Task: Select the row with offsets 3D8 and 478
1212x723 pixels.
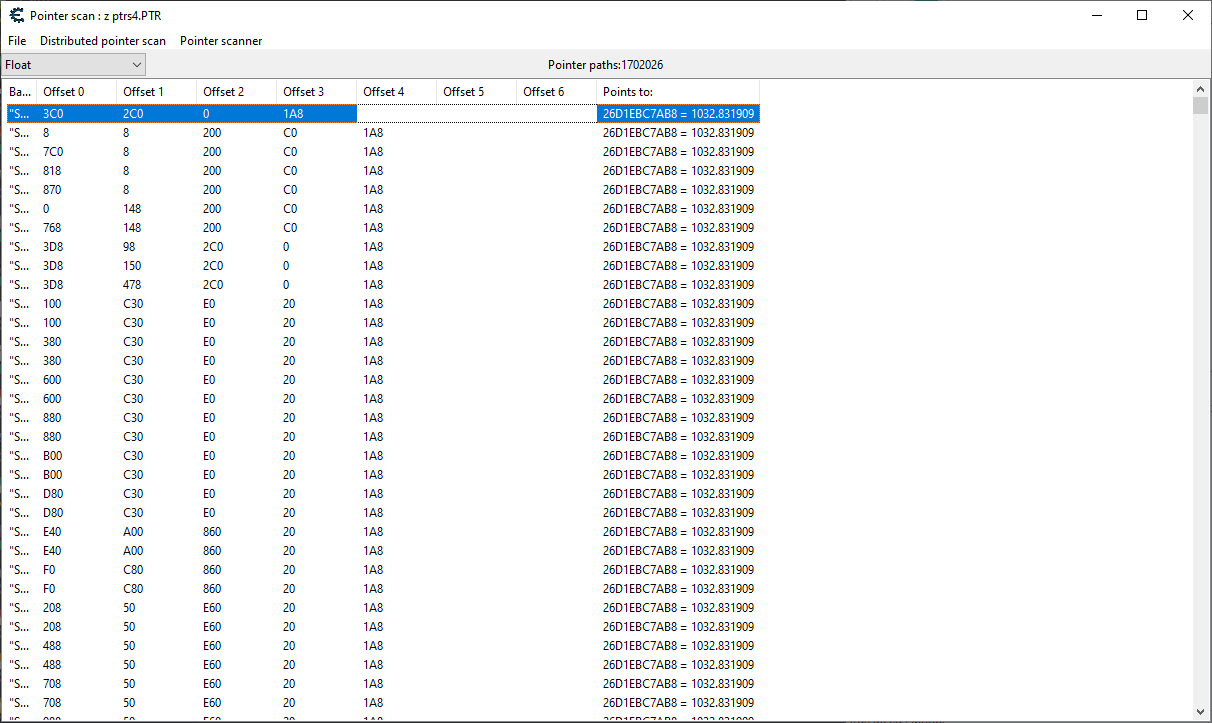Action: pos(300,285)
